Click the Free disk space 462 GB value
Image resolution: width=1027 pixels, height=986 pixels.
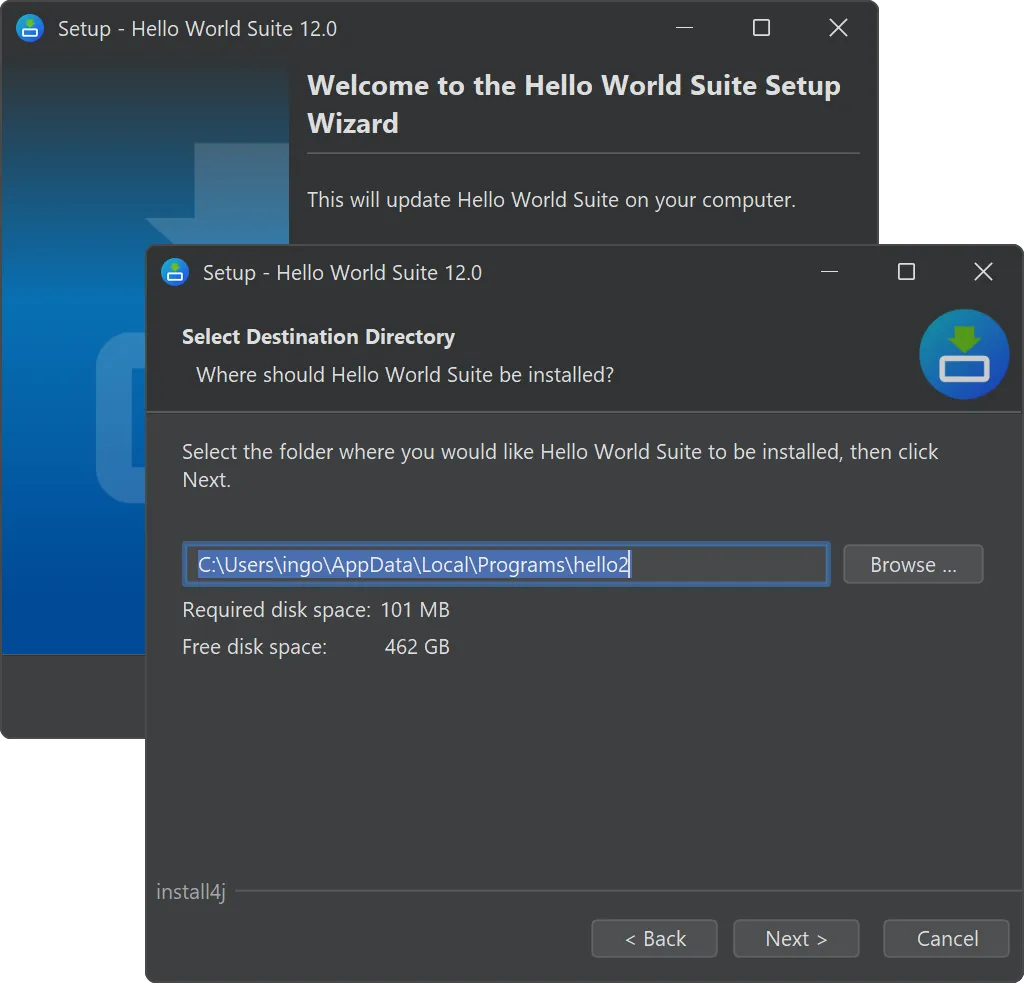pos(417,647)
